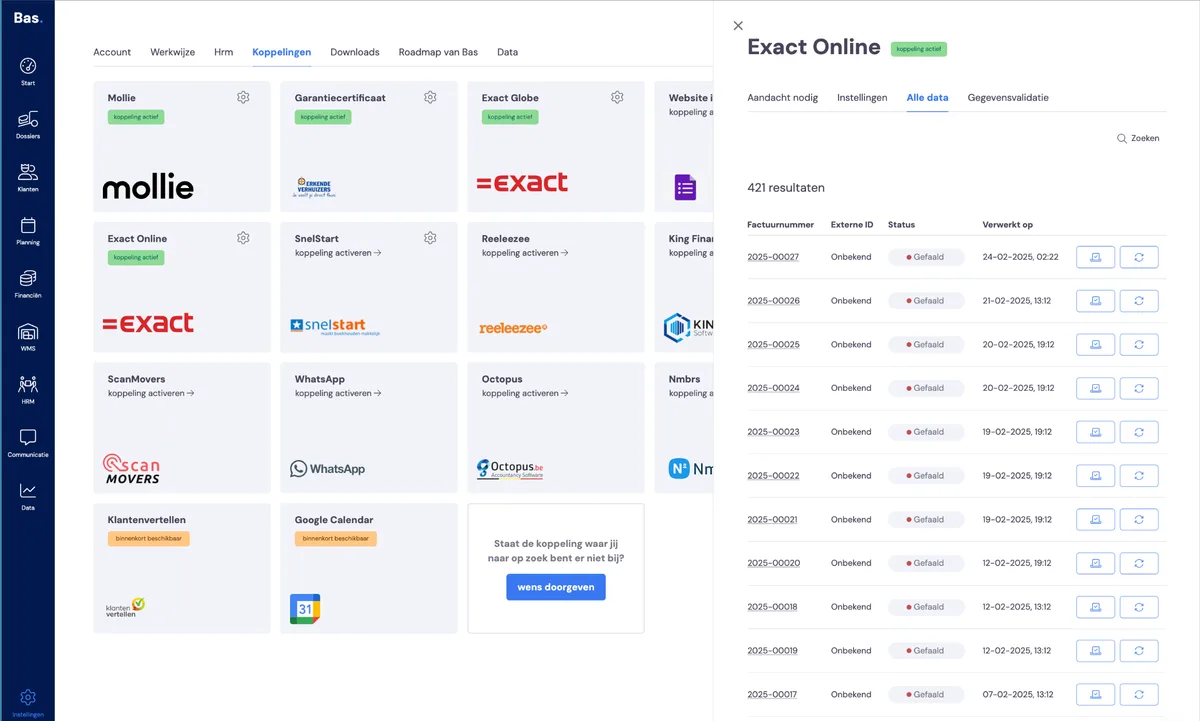
Task: Click the Zoeken search icon
Action: coord(1122,138)
